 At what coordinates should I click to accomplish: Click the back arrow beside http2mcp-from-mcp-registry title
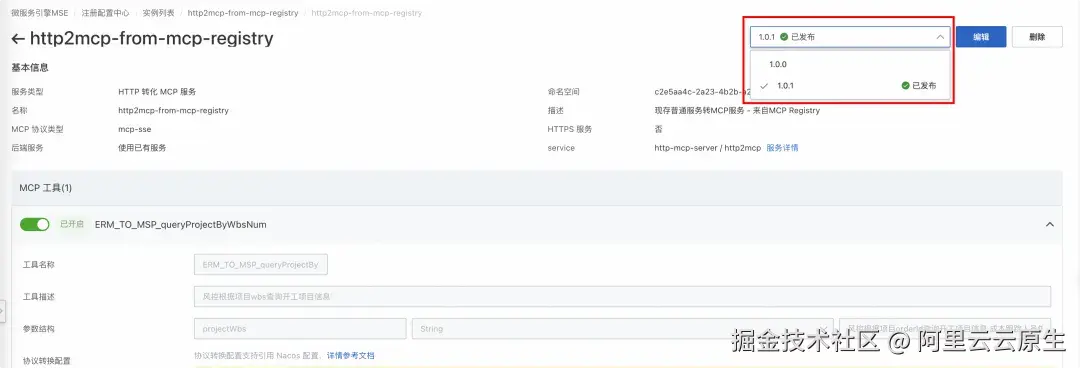coord(18,39)
